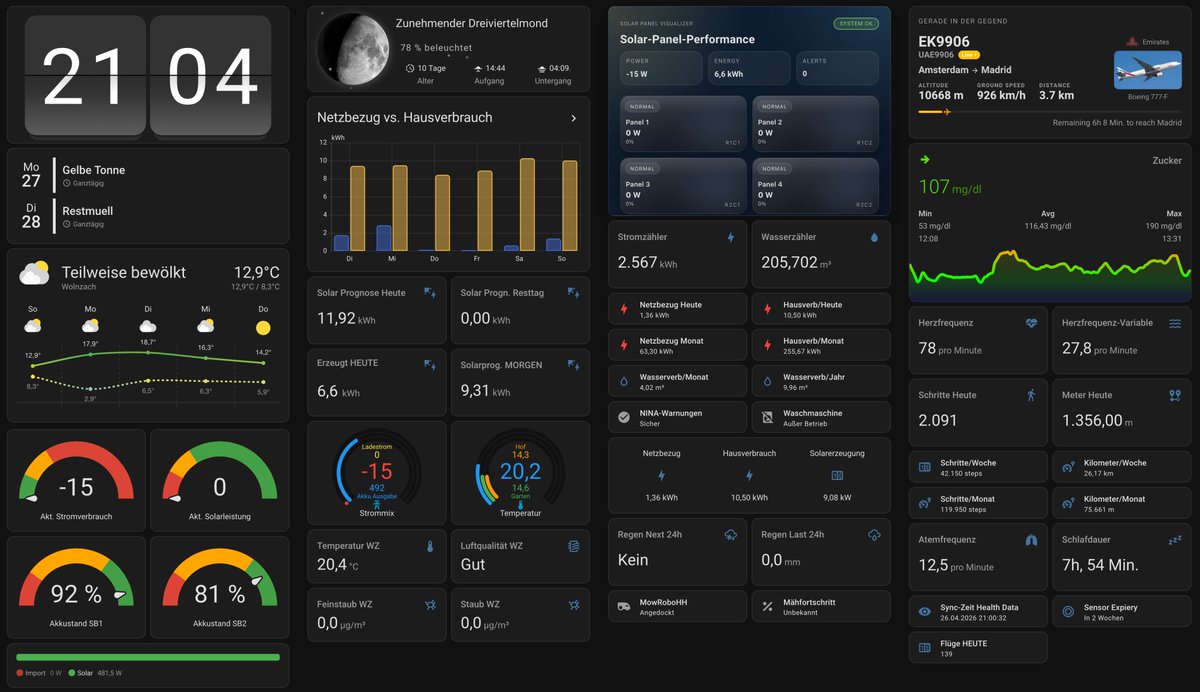Click the Meter Heute distance icon
The image size is (1200, 692).
tap(1175, 395)
